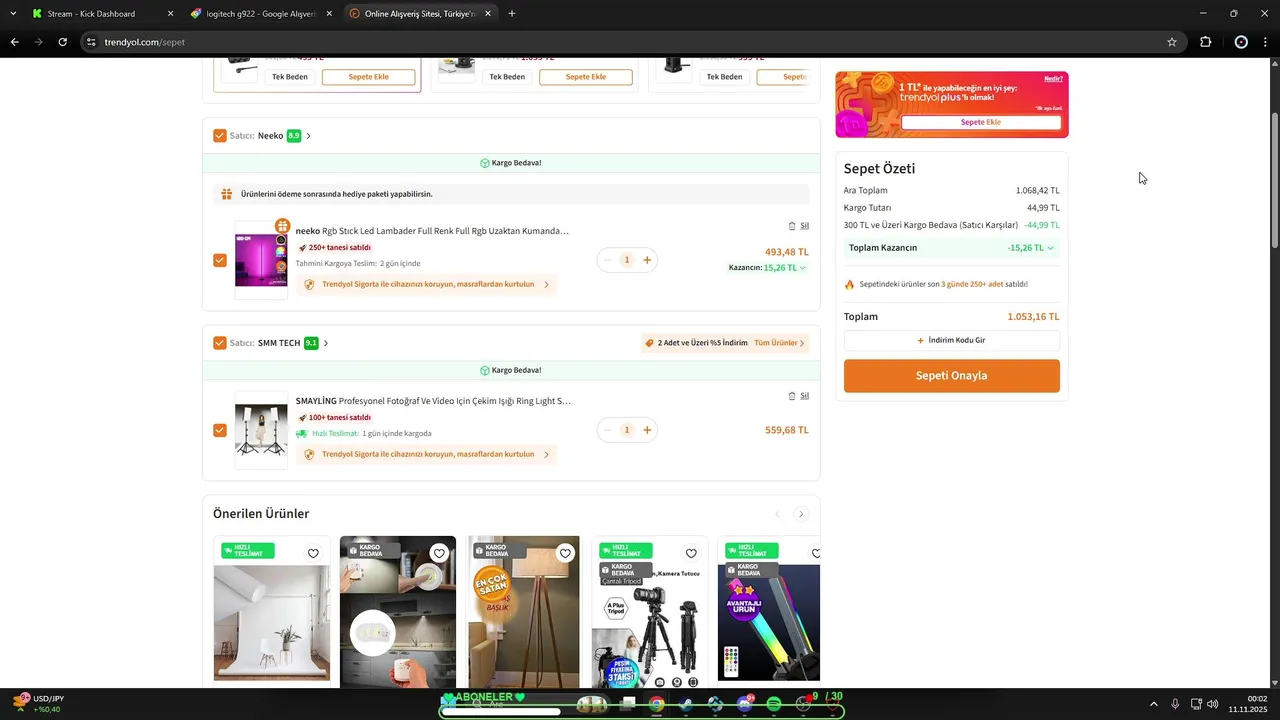Open USD/JPY widget on taskbar
Image resolution: width=1280 pixels, height=720 pixels.
(x=37, y=704)
